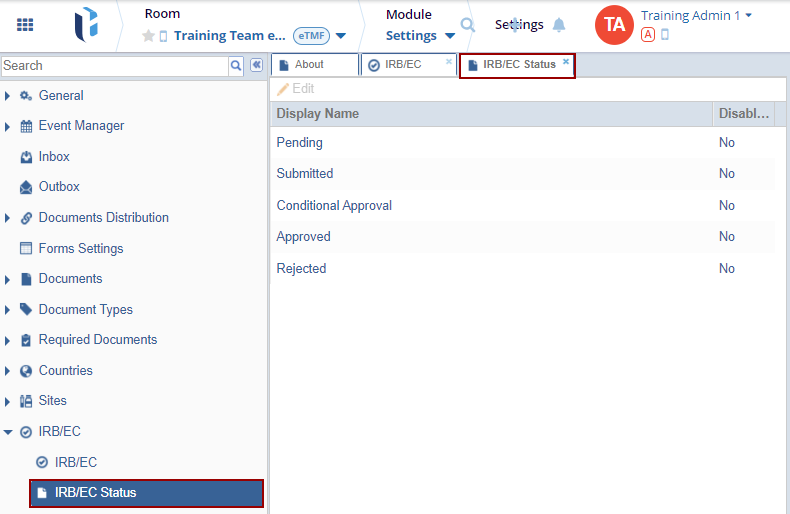Open Forms Settings in the sidebar
The image size is (790, 514).
click(80, 249)
